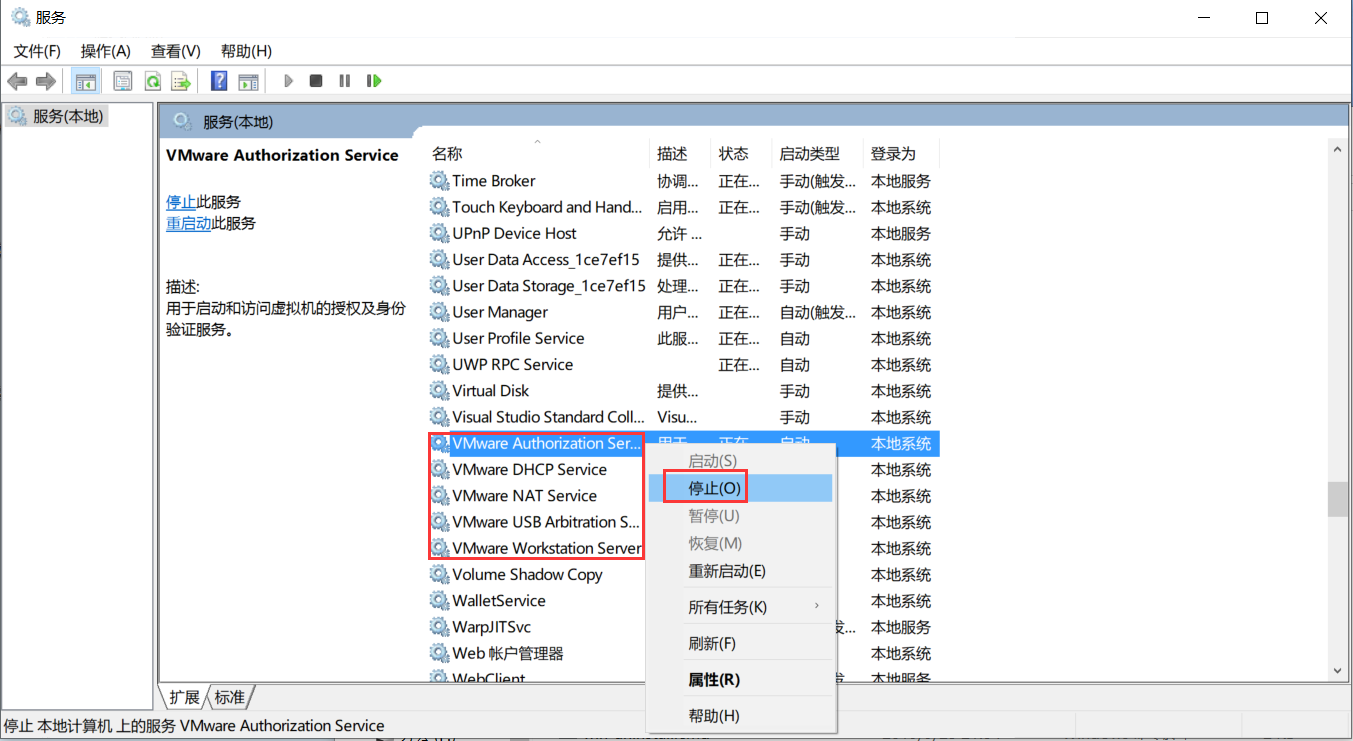Image resolution: width=1353 pixels, height=741 pixels.
Task: Switch to the 标准 tab
Action: pyautogui.click(x=229, y=697)
